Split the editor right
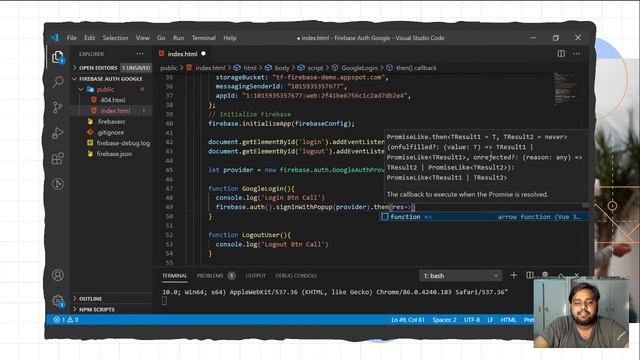The width and height of the screenshot is (640, 360). click(x=561, y=53)
